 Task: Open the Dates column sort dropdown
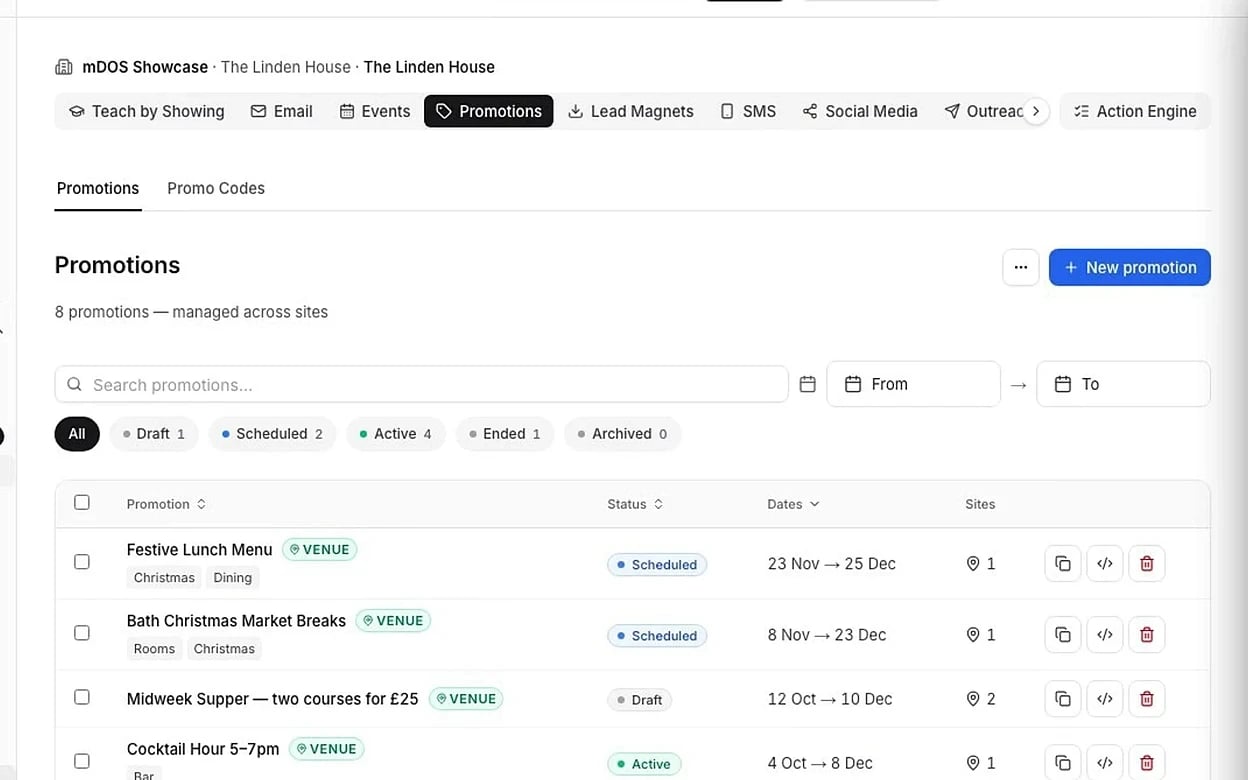coord(793,504)
